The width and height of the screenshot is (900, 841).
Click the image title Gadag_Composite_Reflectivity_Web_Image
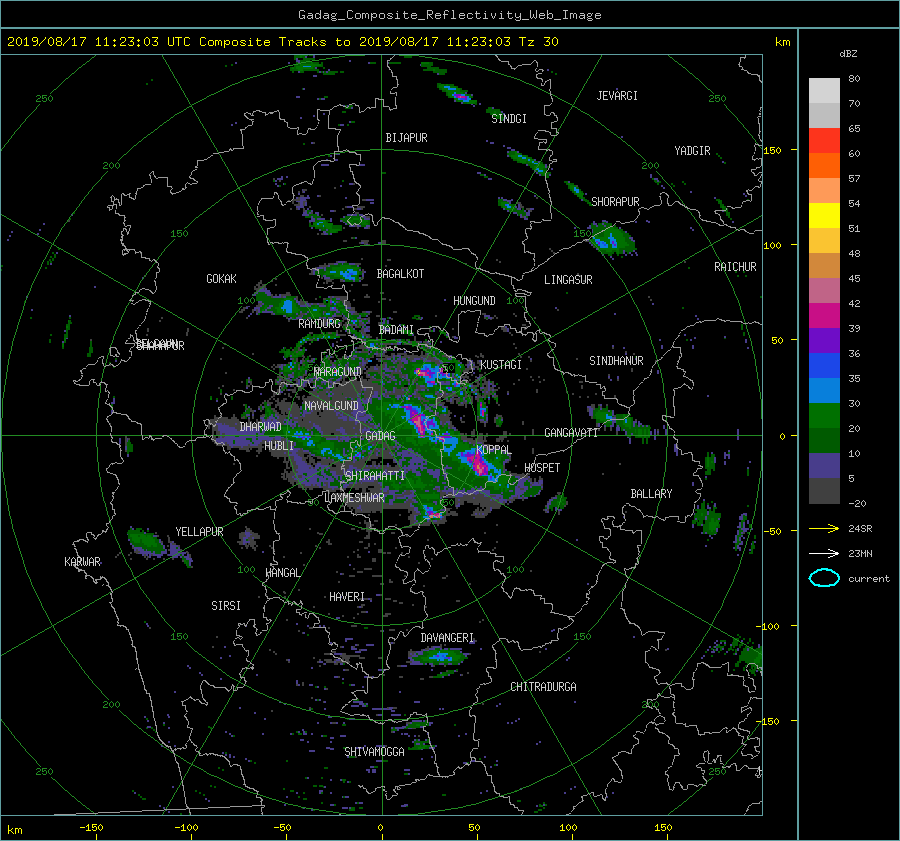[x=449, y=15]
